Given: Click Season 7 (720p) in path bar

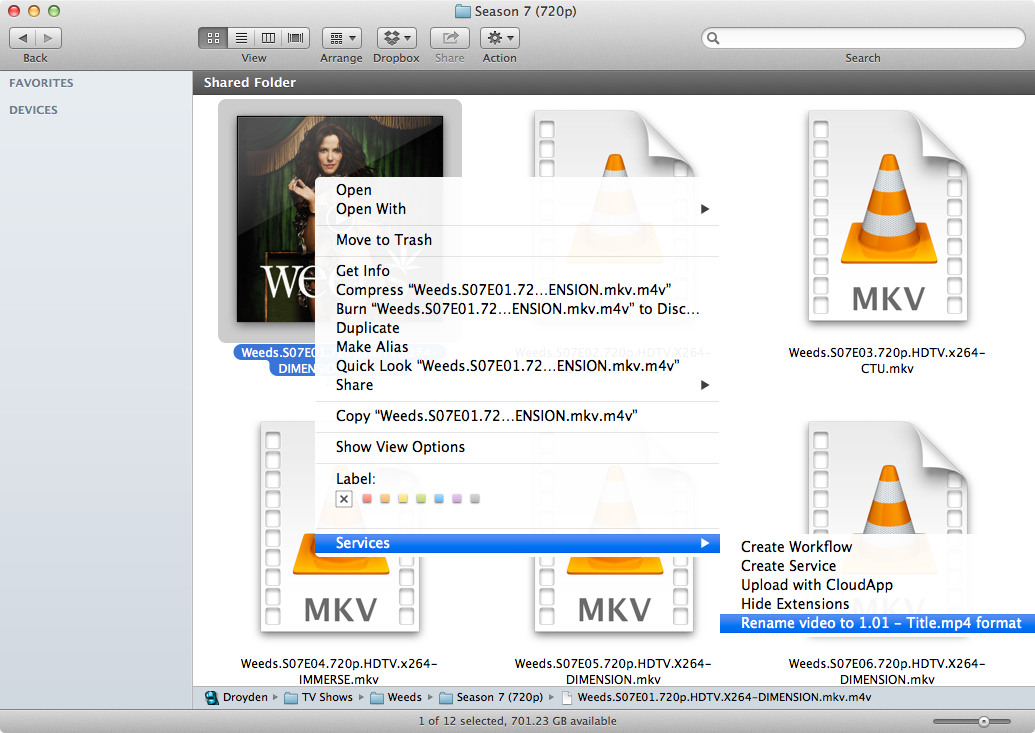Looking at the screenshot, I should point(491,697).
